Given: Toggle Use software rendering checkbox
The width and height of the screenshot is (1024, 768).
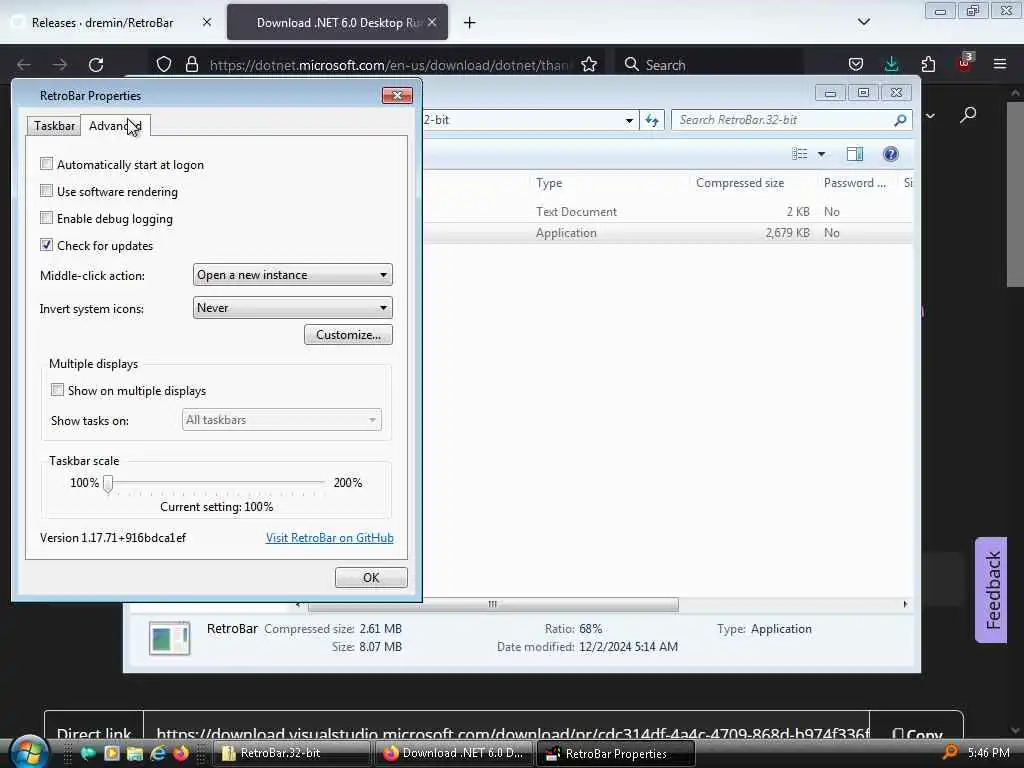Looking at the screenshot, I should pyautogui.click(x=46, y=191).
